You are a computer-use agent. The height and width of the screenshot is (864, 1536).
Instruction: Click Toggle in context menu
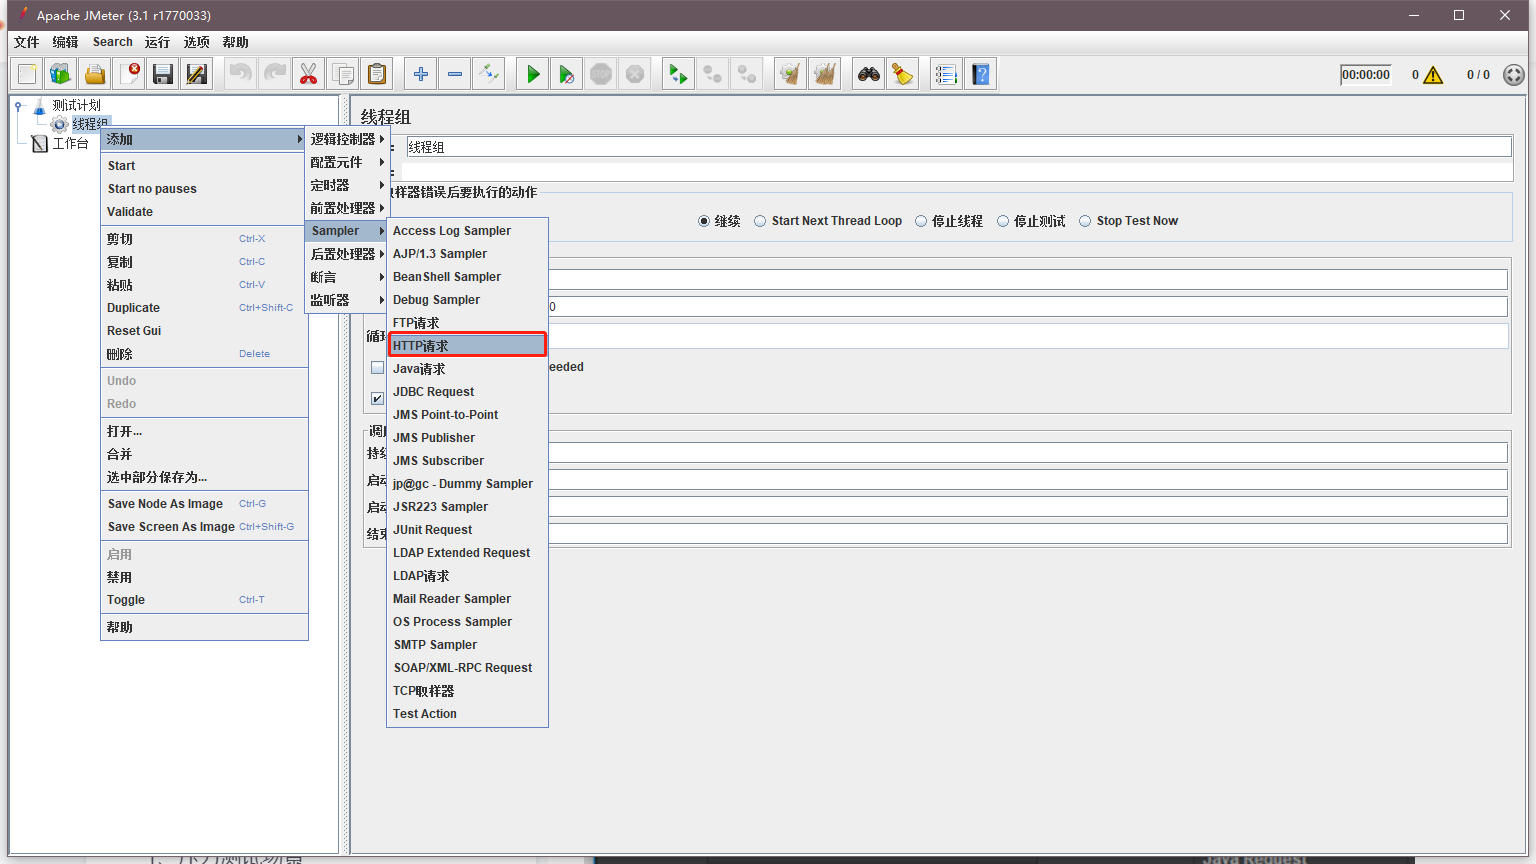[x=204, y=600]
